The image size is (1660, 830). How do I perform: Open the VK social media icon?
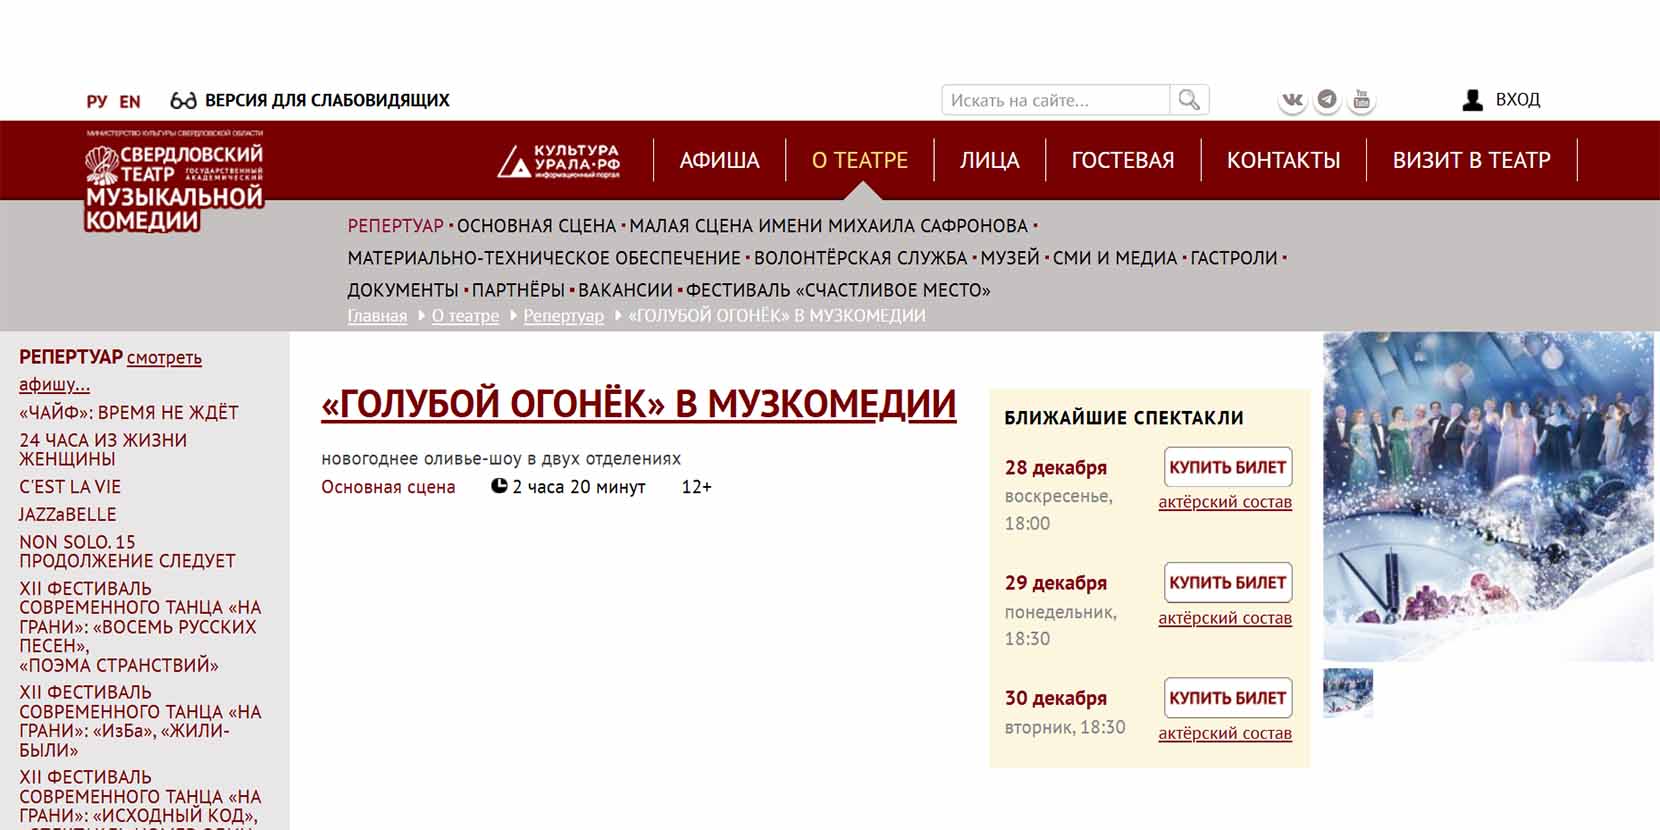tap(1292, 100)
